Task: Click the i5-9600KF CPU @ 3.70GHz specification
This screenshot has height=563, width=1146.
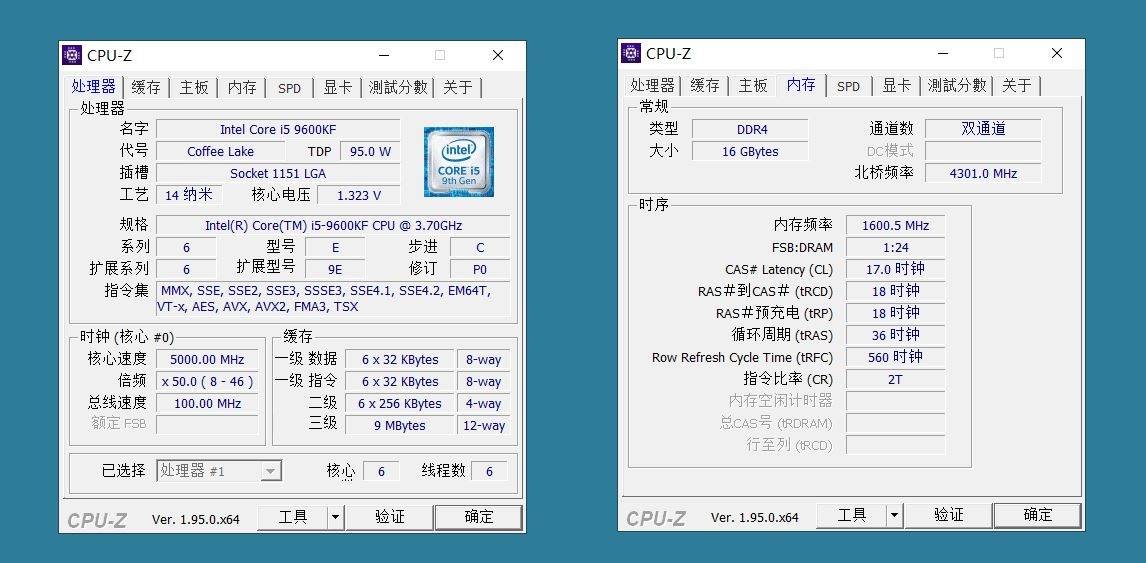Action: tap(333, 225)
